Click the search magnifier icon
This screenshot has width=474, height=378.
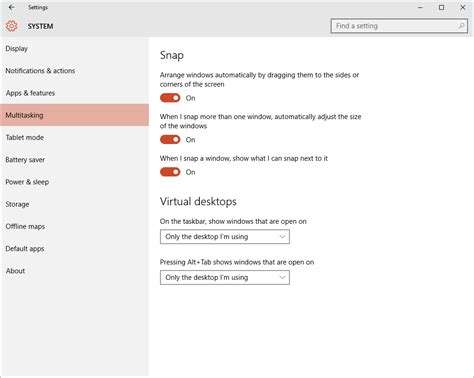[x=461, y=26]
